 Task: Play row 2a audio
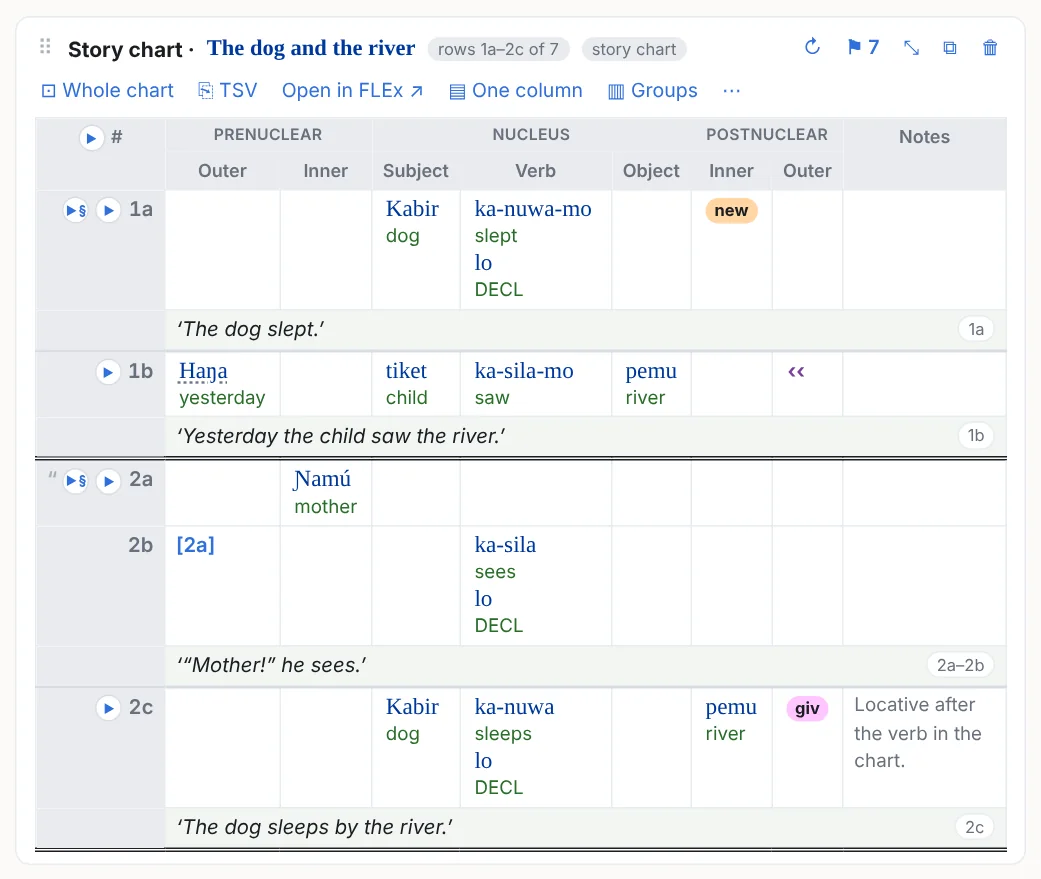point(108,481)
